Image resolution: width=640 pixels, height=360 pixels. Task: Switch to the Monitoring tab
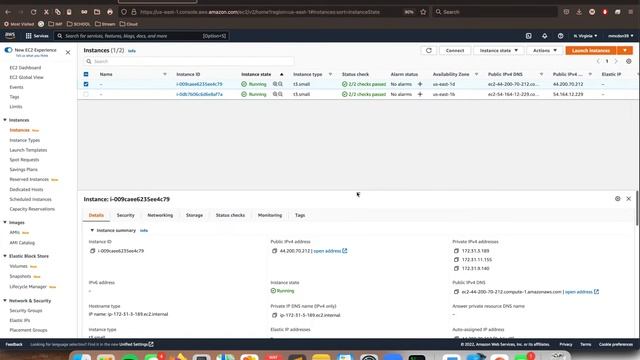coord(270,215)
